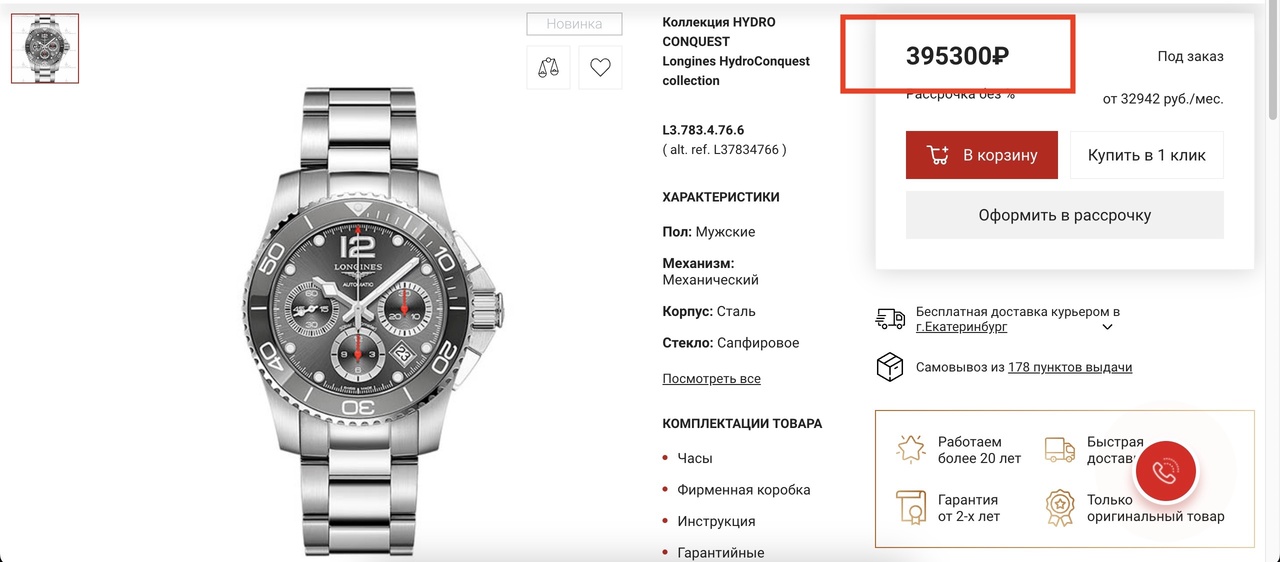Viewport: 1280px width, 562px height.
Task: Click the warranty certificate icon
Action: tap(911, 508)
